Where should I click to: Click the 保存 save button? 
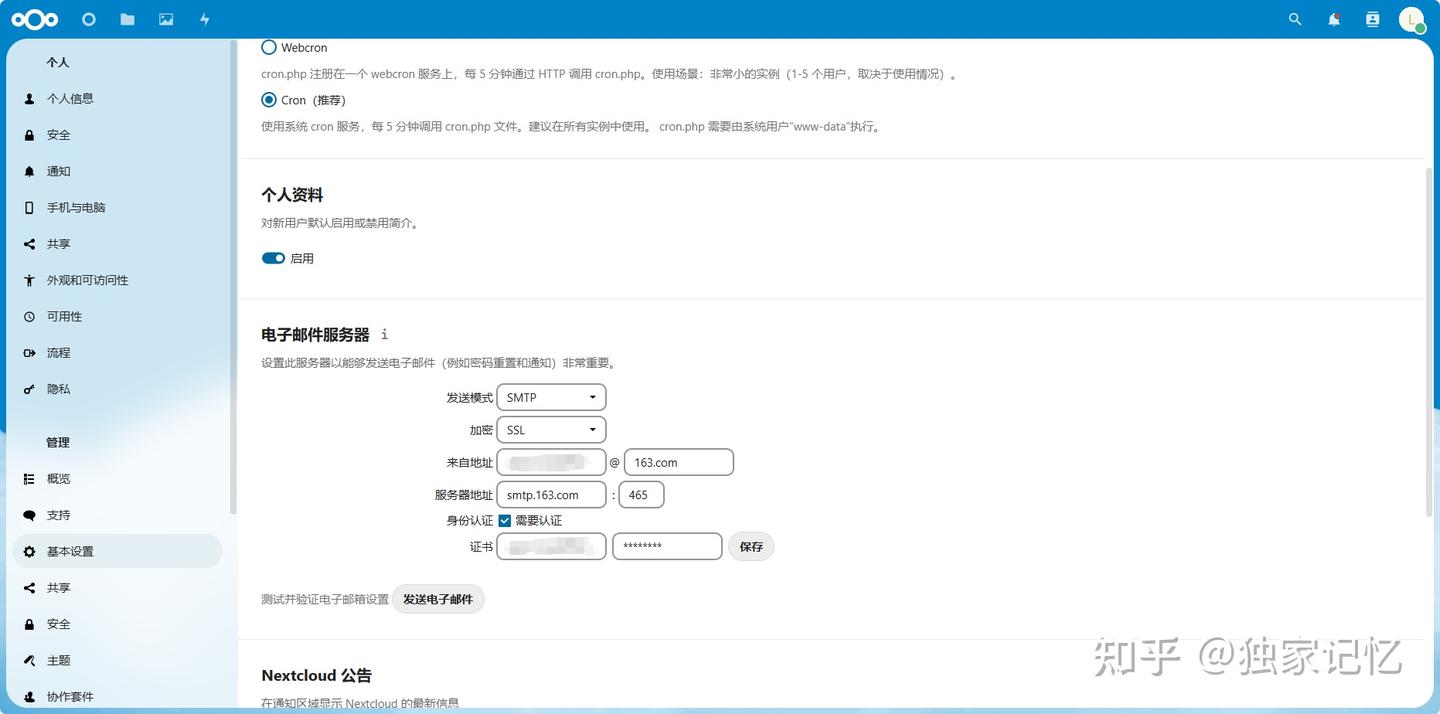751,546
